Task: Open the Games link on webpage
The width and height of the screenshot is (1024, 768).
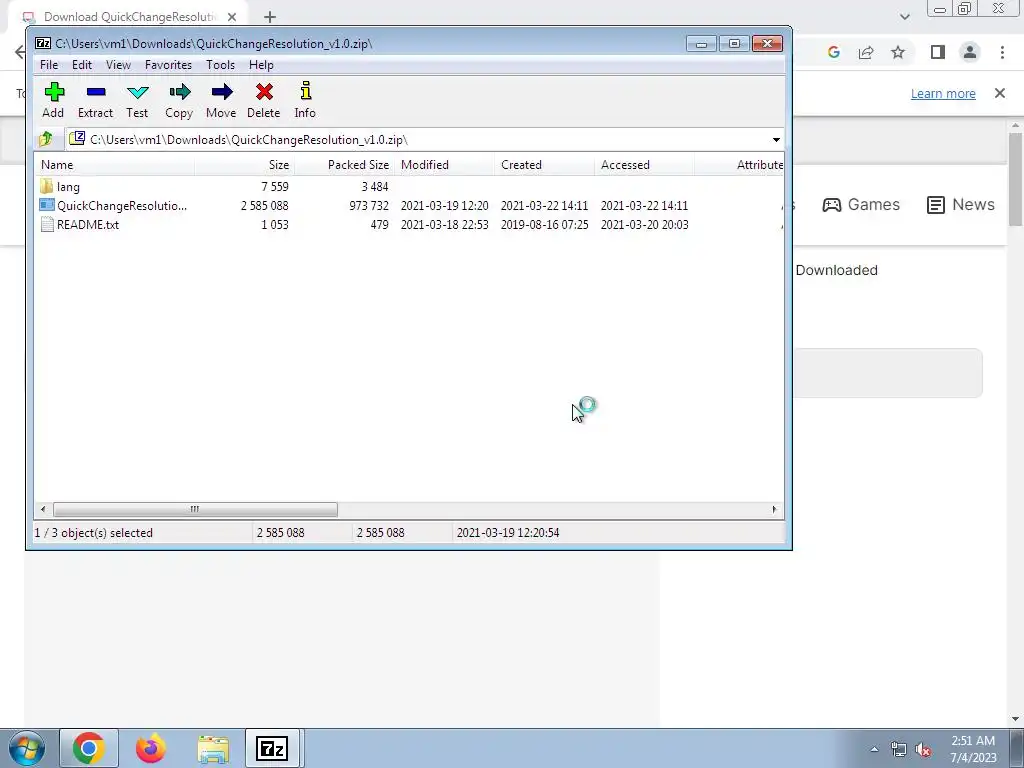Action: (861, 204)
